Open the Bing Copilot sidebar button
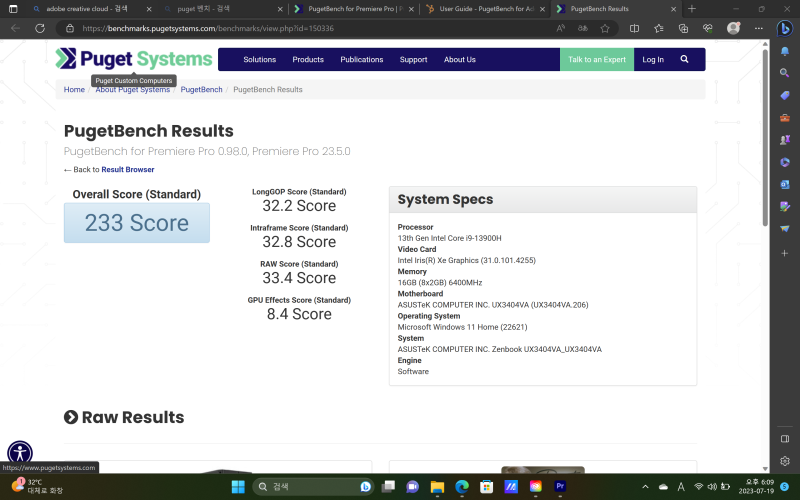Image resolution: width=800 pixels, height=500 pixels. point(785,29)
